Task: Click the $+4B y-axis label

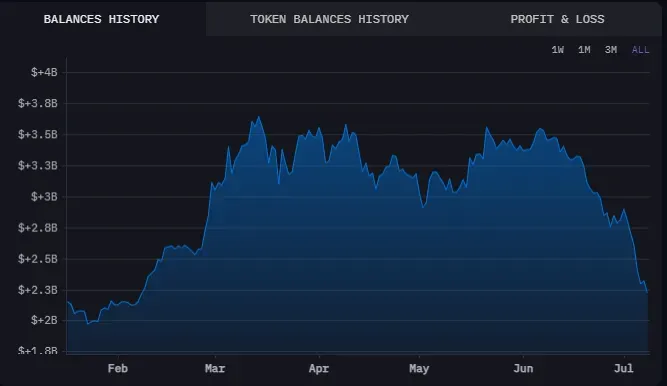Action: 44,72
